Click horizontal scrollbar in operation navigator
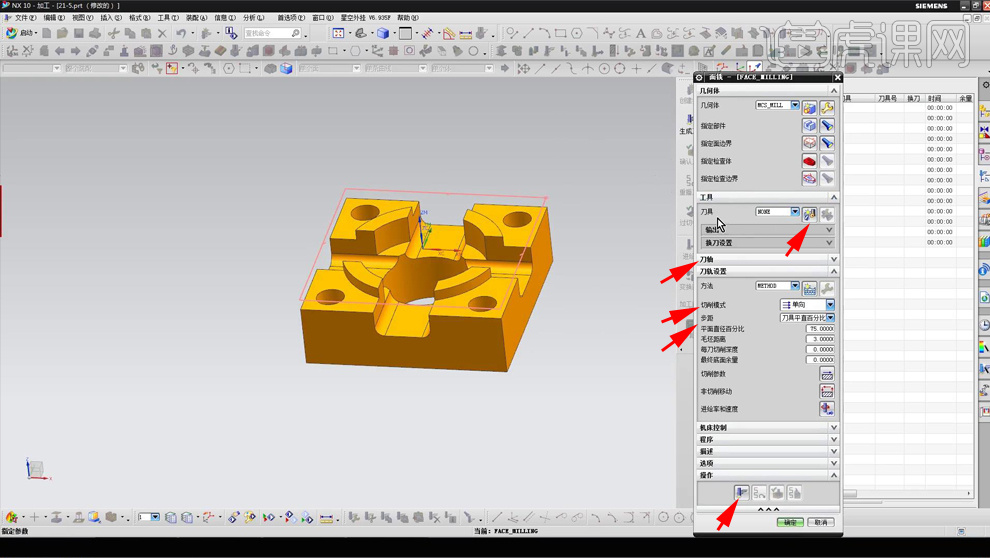Viewport: 990px width, 558px height. tap(907, 494)
